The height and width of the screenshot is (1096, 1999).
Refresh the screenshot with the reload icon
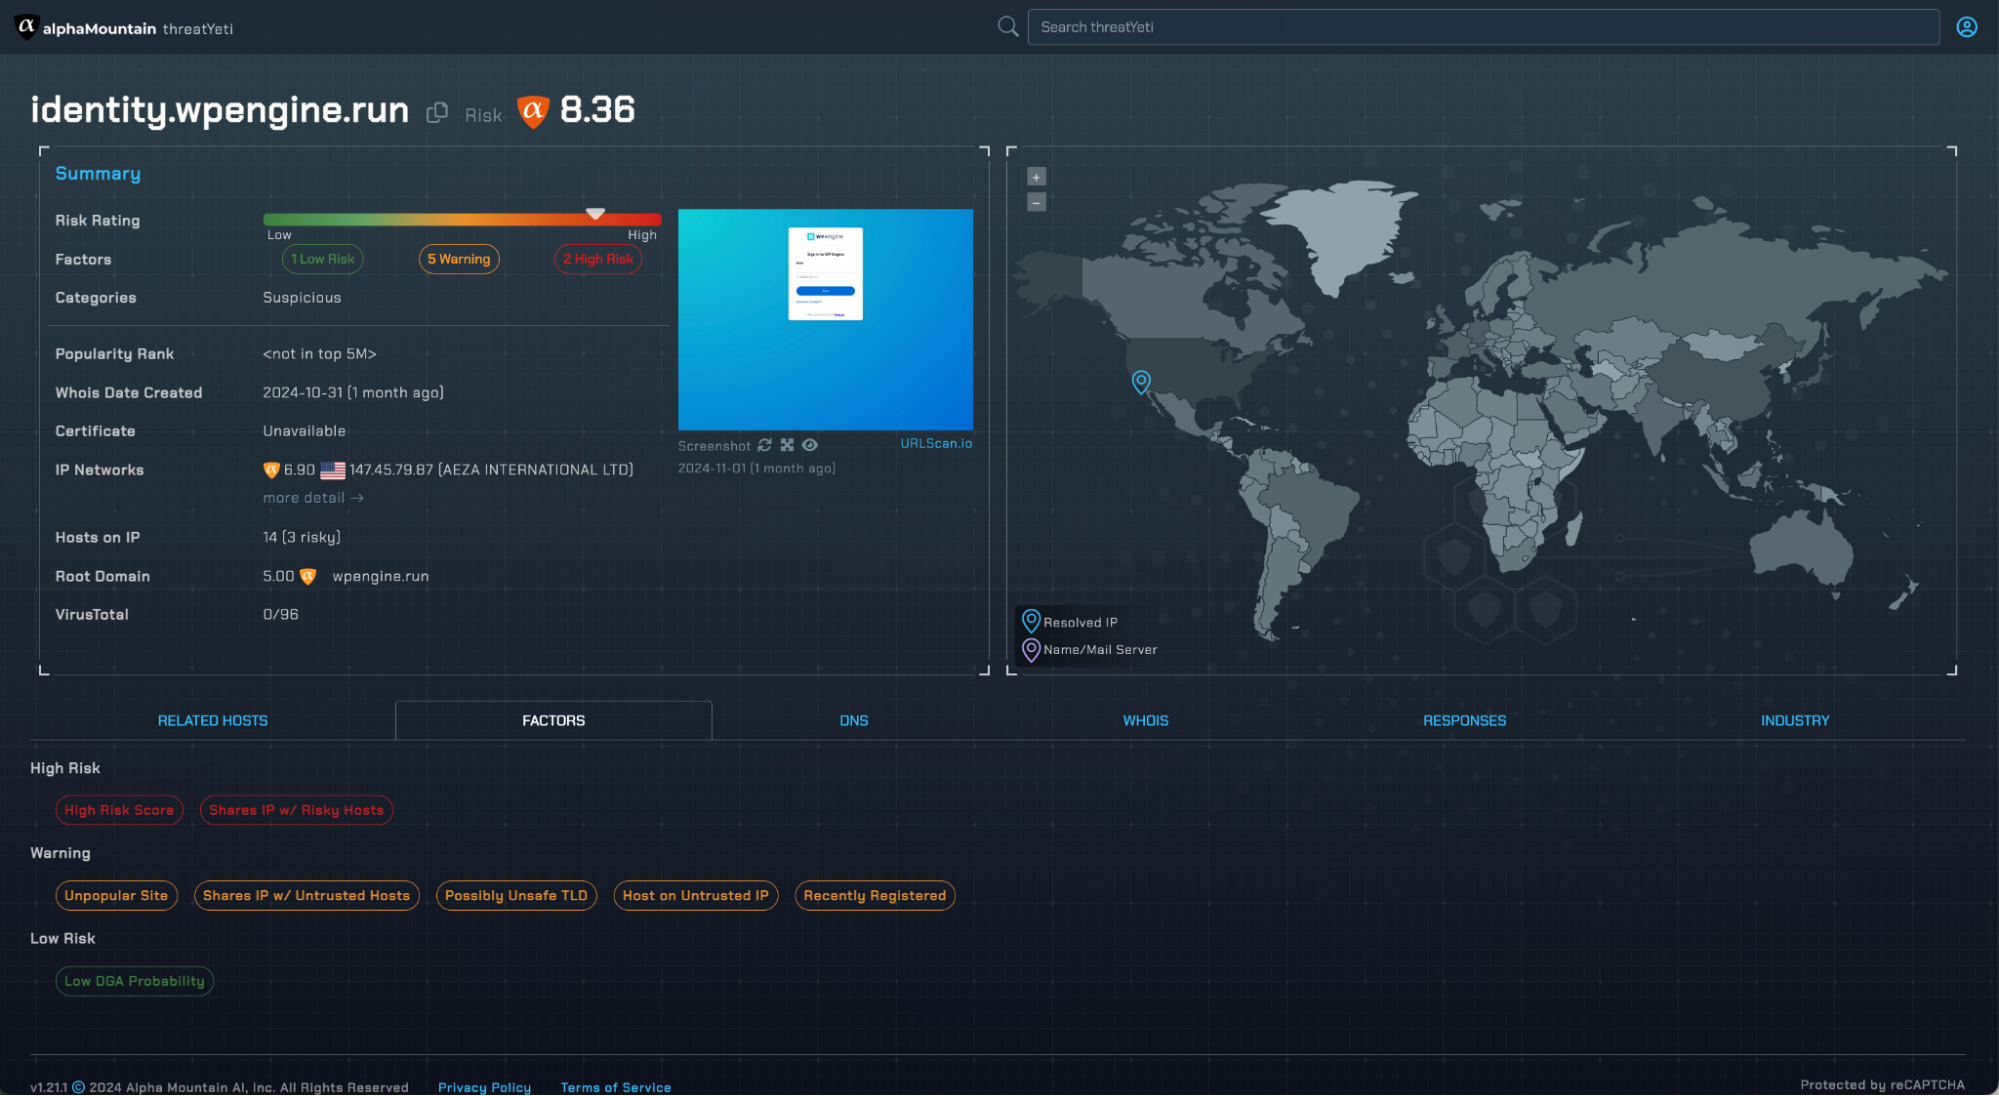765,445
